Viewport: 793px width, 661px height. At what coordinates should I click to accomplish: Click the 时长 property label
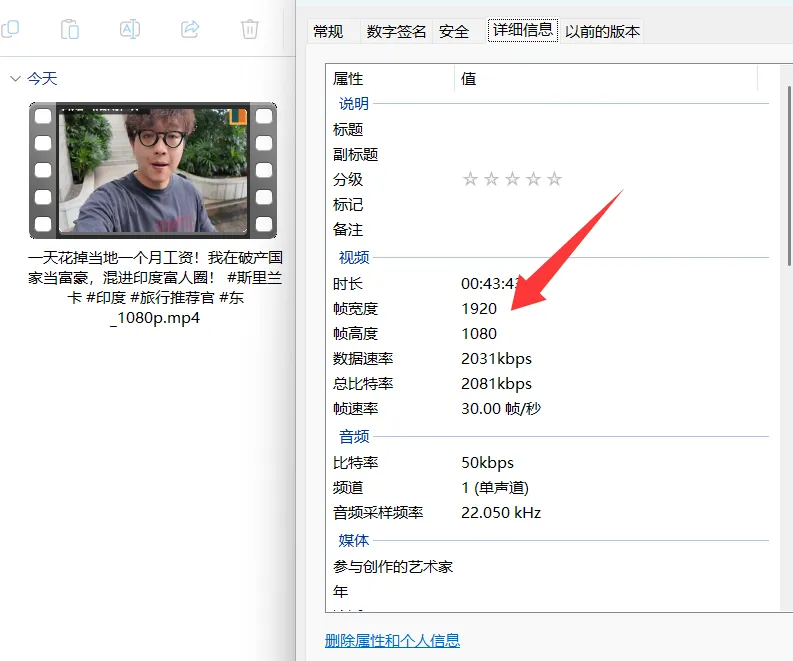click(347, 284)
